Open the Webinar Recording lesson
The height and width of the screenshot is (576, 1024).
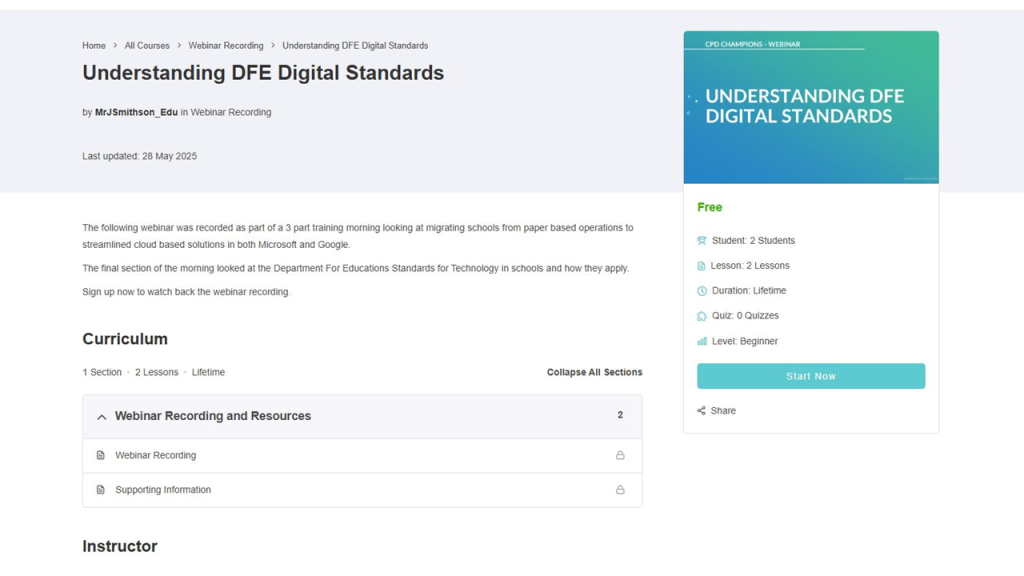click(155, 455)
